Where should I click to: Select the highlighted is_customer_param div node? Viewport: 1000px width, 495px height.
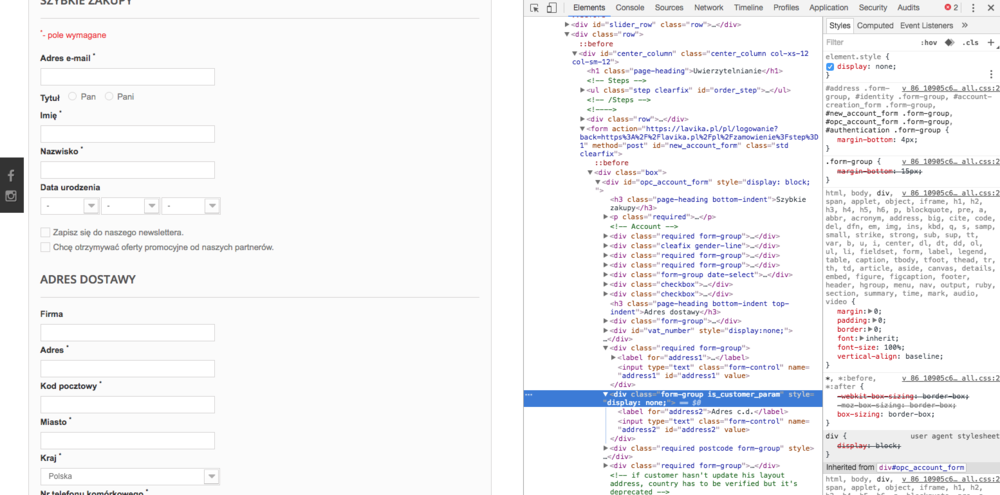tap(673, 399)
